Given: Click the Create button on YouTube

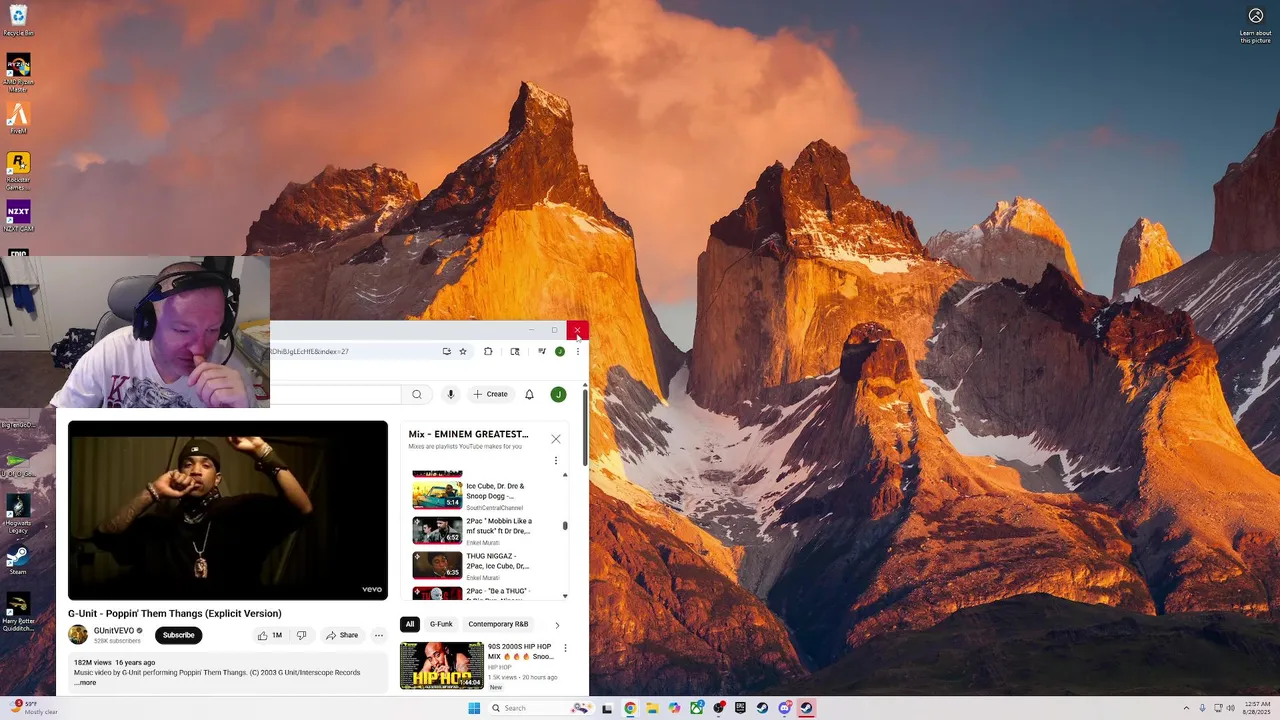Looking at the screenshot, I should click(491, 394).
